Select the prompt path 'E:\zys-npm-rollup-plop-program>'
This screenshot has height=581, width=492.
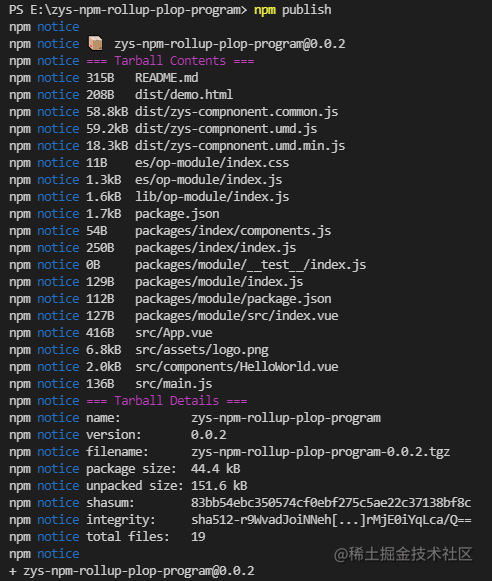(x=138, y=10)
